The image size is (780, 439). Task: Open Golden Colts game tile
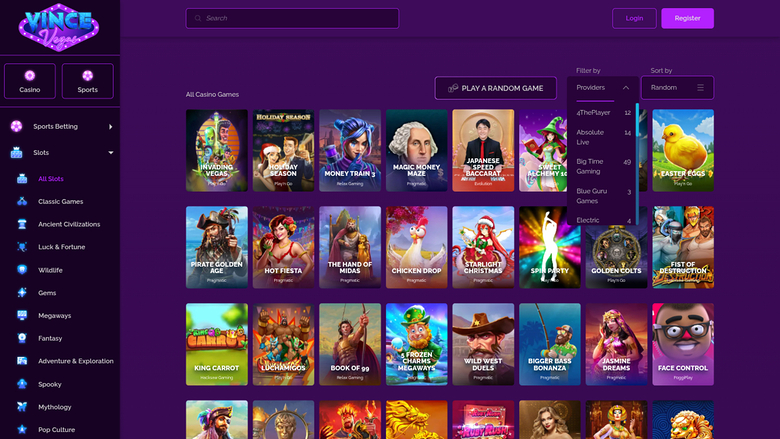click(x=616, y=257)
